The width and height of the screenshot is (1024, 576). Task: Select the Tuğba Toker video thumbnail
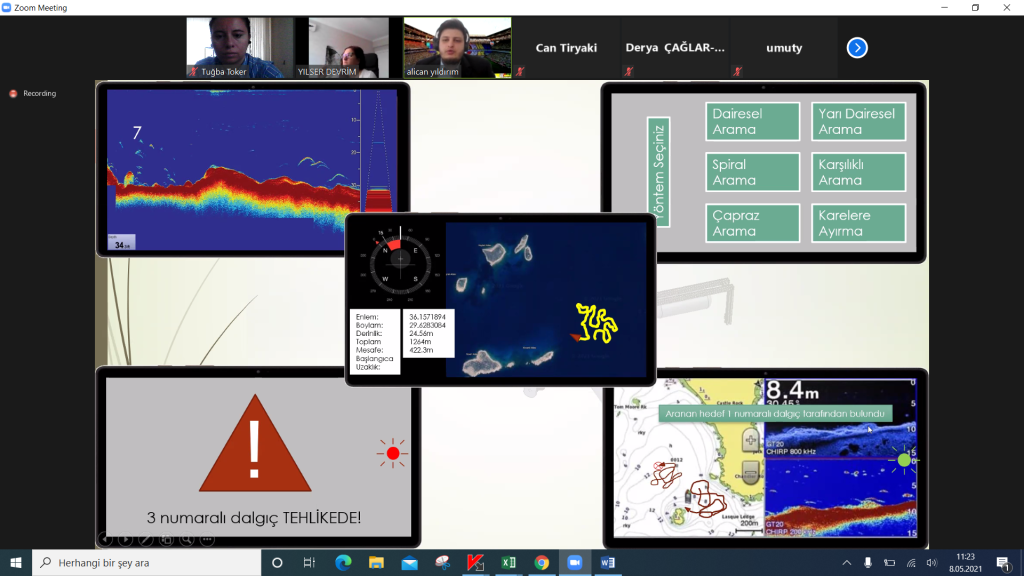click(240, 47)
